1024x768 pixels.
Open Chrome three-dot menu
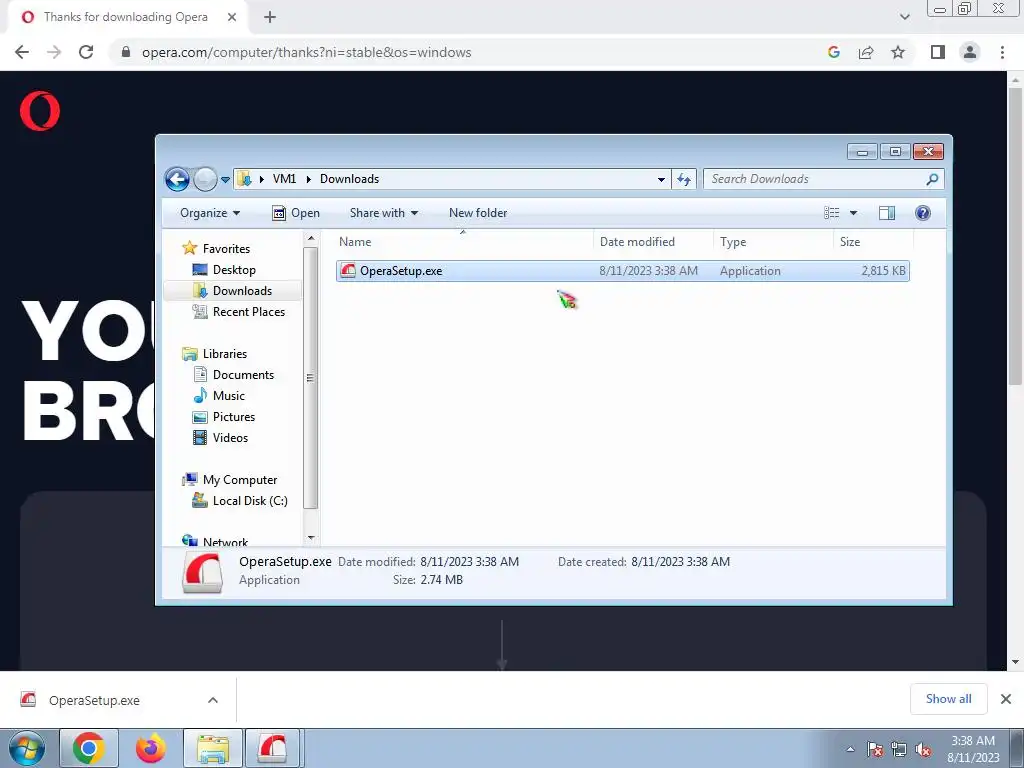click(x=1002, y=52)
